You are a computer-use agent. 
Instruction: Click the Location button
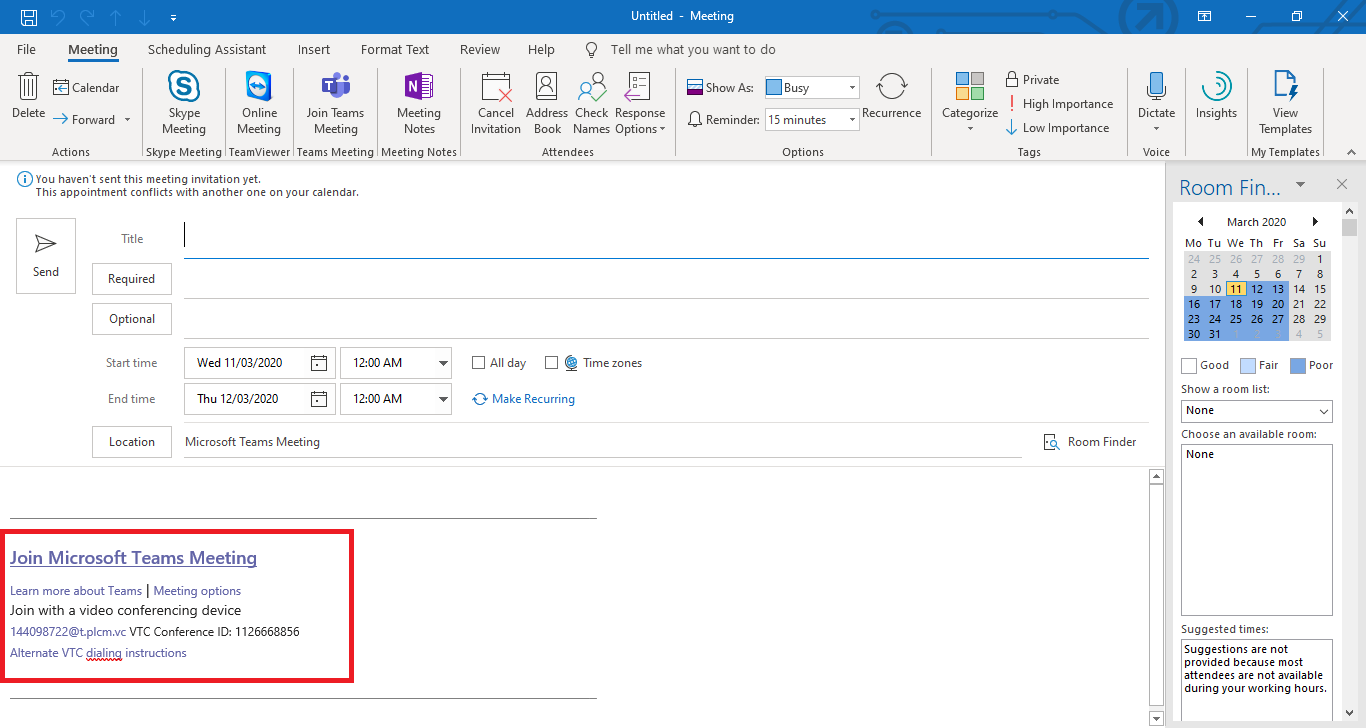[132, 442]
